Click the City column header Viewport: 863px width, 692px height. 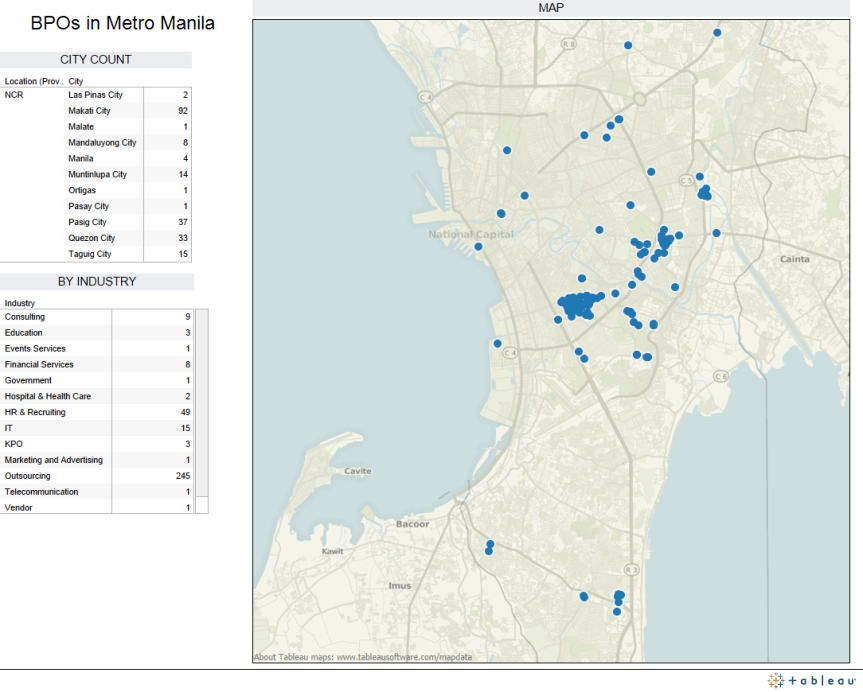[x=76, y=81]
